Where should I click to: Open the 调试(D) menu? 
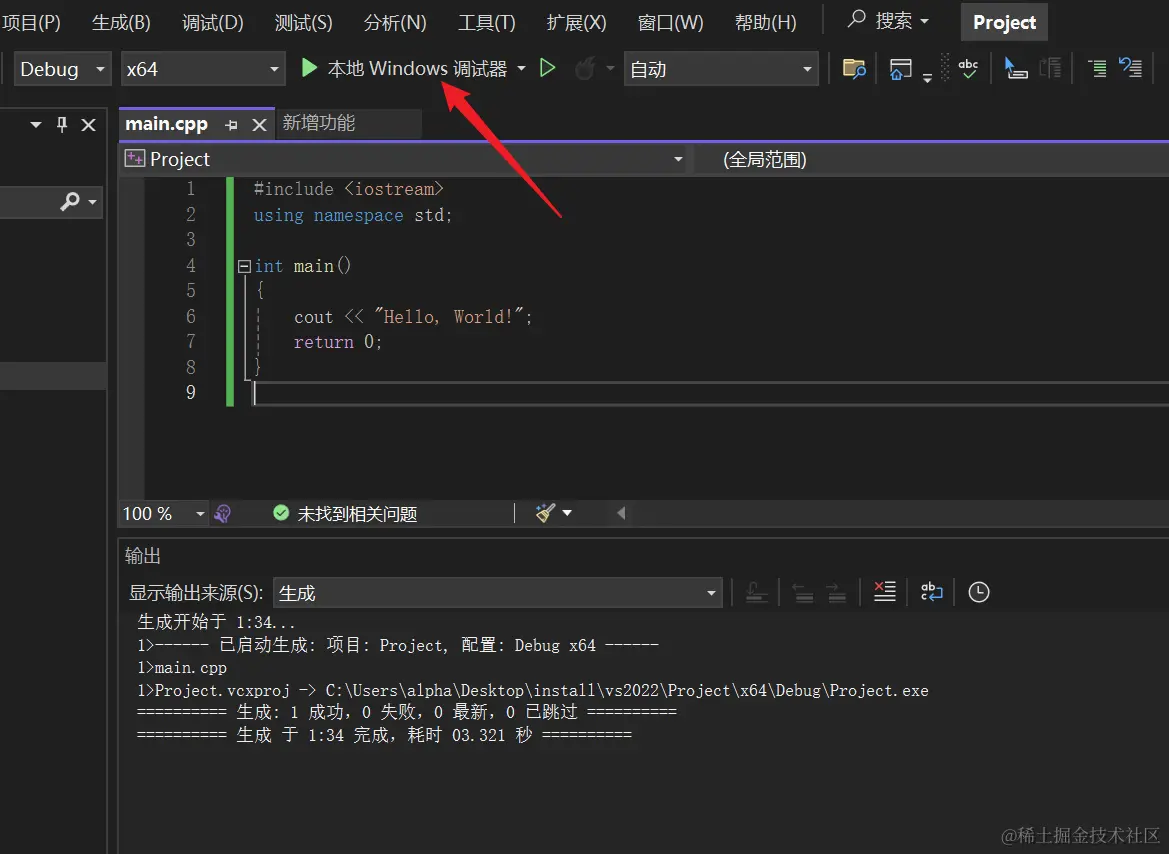[x=213, y=22]
